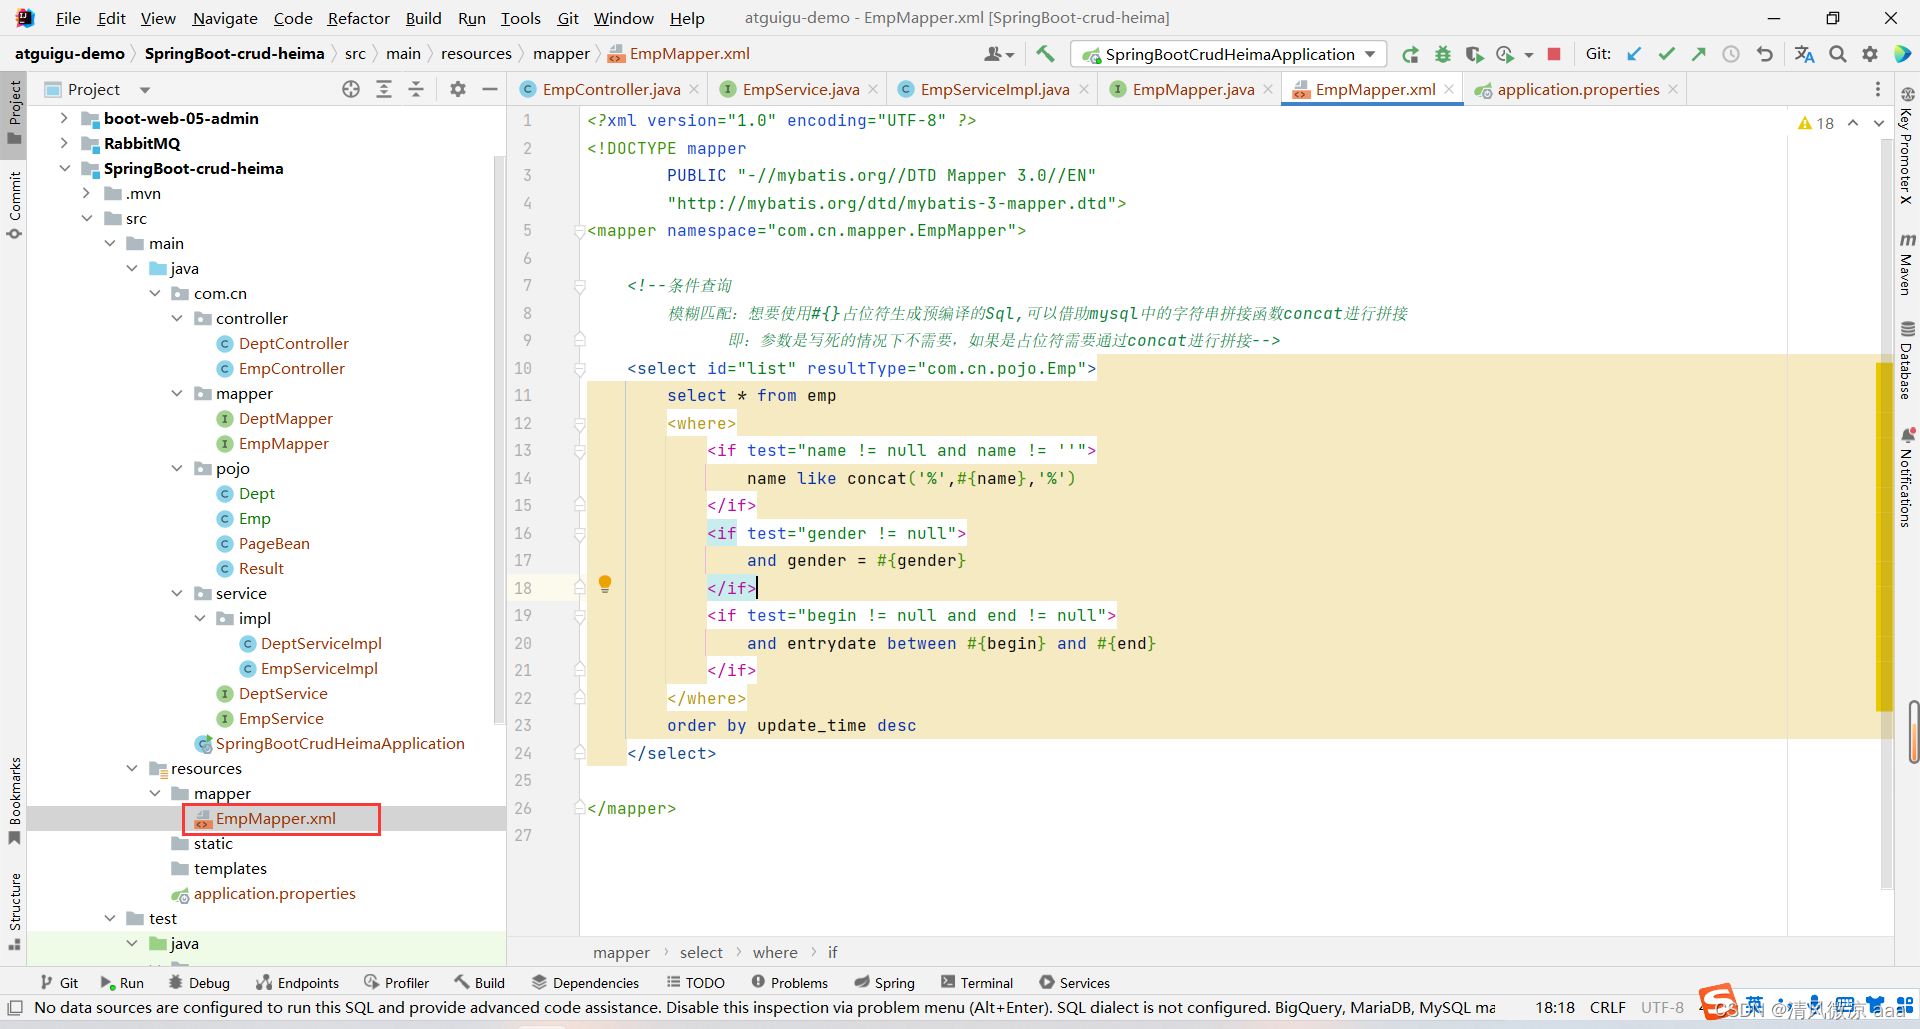Hide the Project tool window

[490, 89]
